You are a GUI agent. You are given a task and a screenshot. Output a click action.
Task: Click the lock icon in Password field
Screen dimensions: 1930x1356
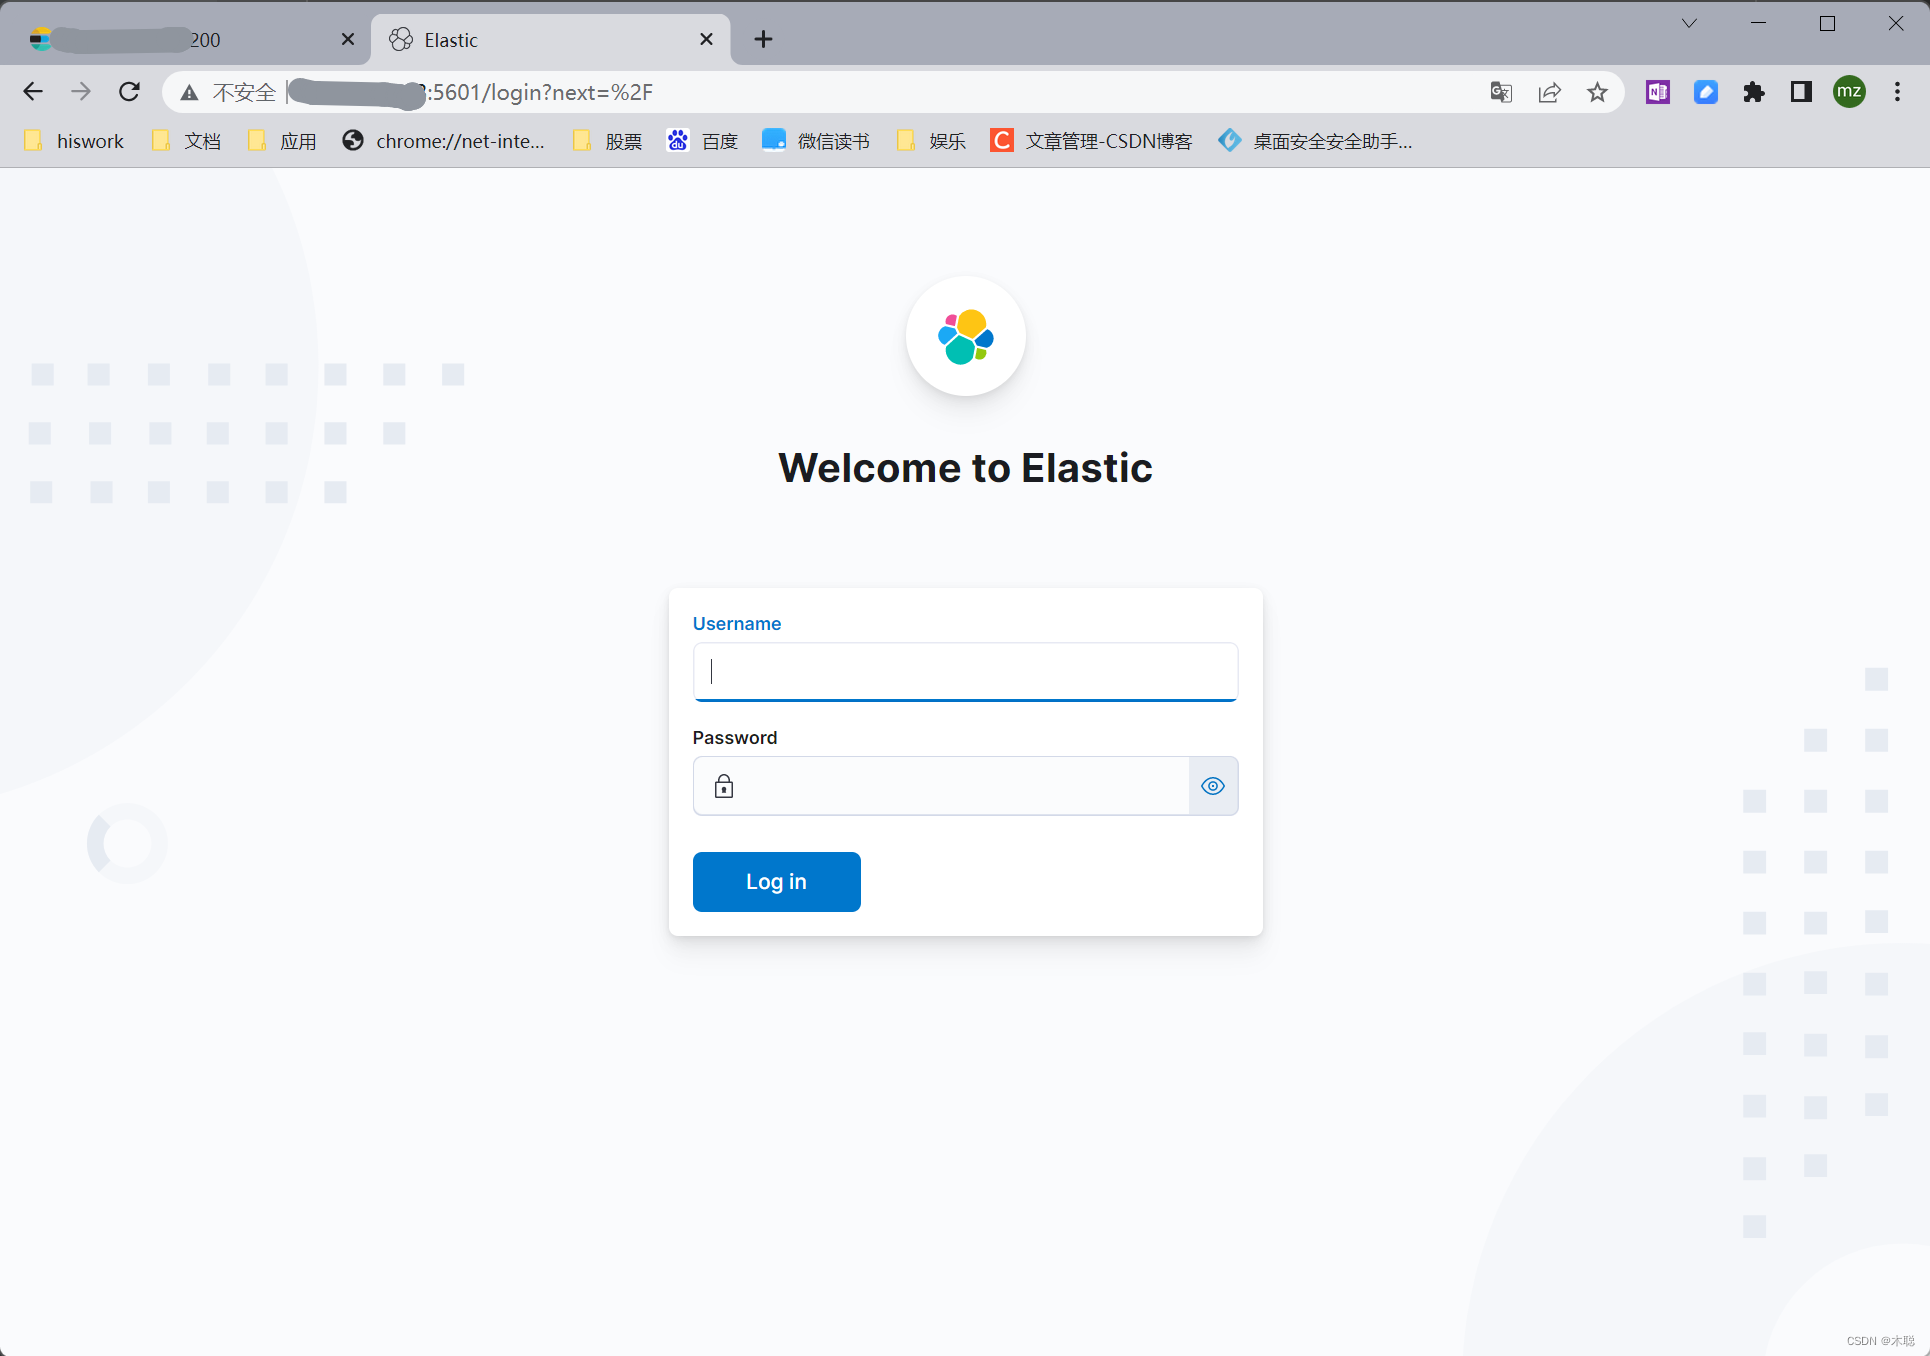click(724, 786)
